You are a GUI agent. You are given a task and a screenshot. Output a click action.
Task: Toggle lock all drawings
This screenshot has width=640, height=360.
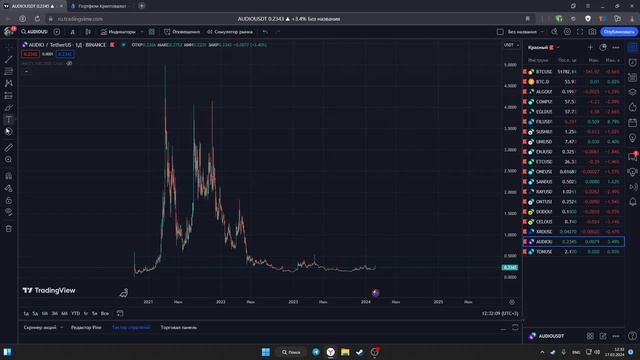coord(9,200)
